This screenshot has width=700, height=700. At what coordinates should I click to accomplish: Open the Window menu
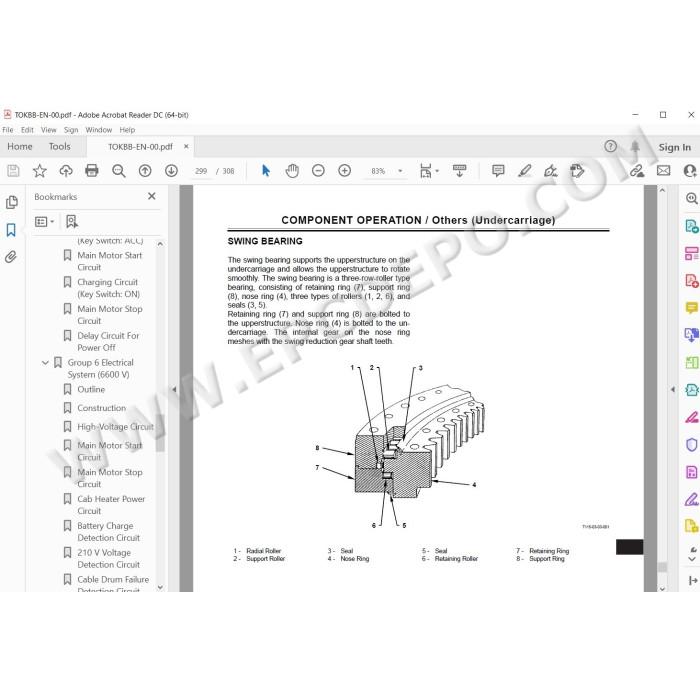pyautogui.click(x=99, y=130)
